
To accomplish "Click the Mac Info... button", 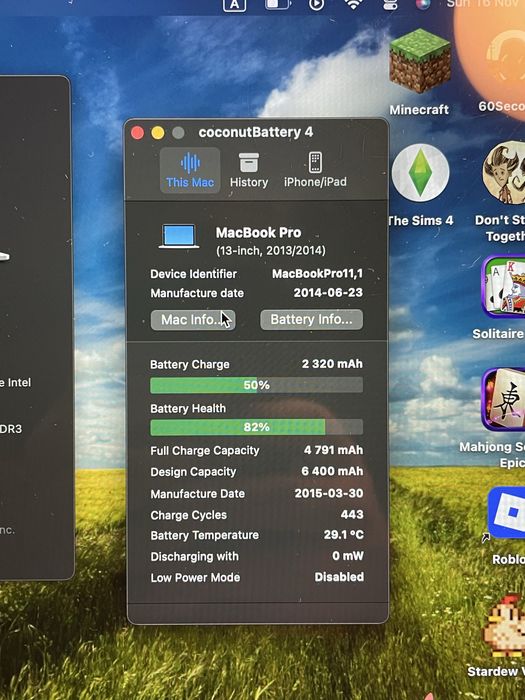I will click(x=193, y=320).
